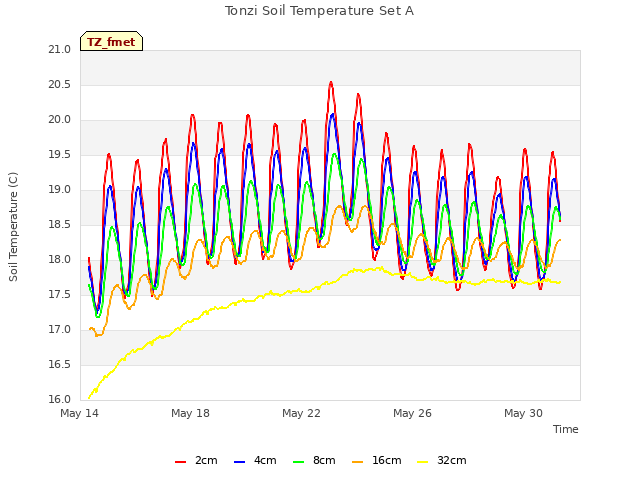Click the chart title Tonzi Soil Temperature Set A
Screen dimensions: 640x480
[x=319, y=11]
